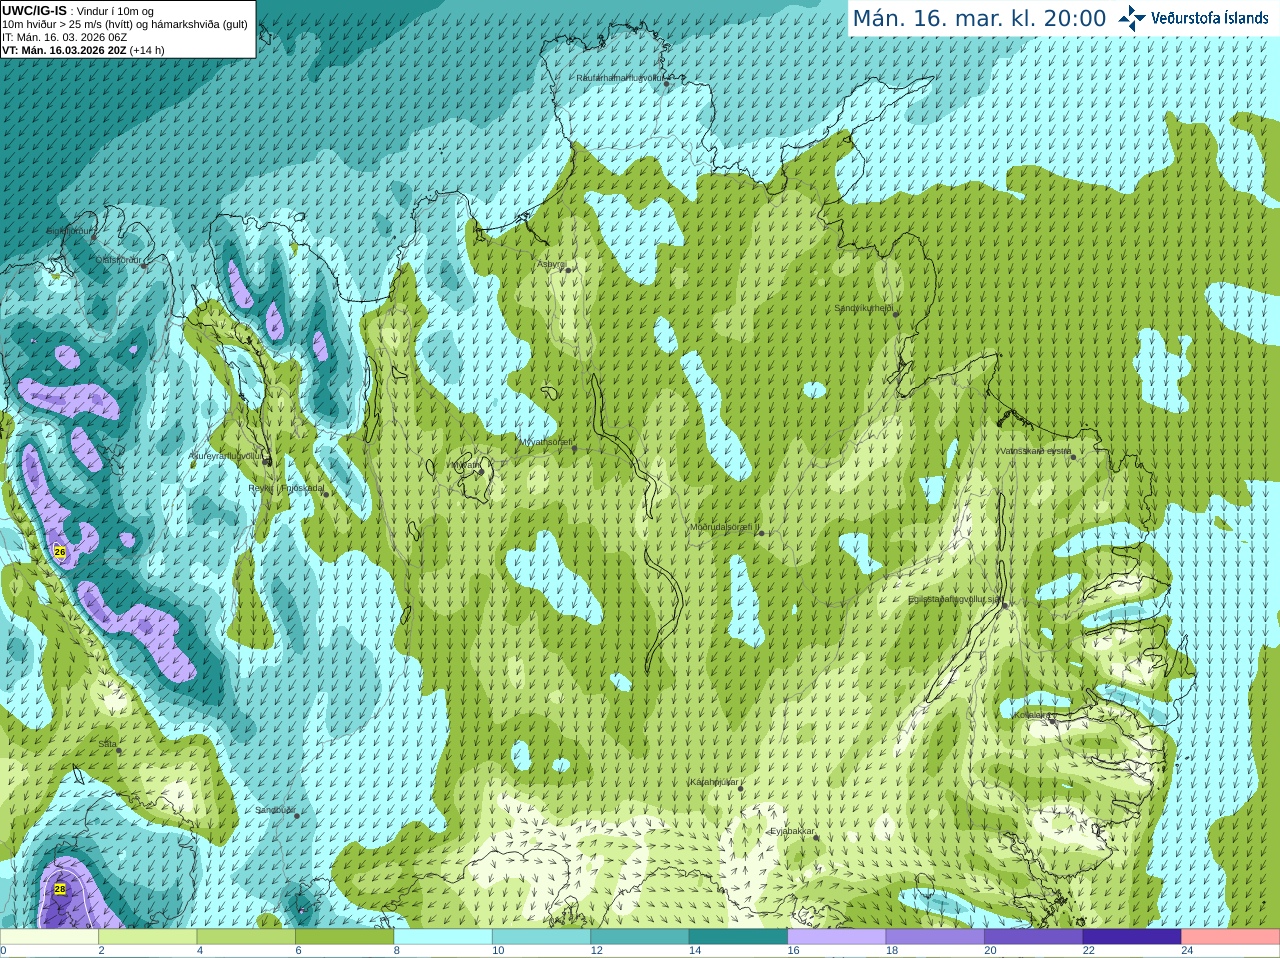The height and width of the screenshot is (958, 1280).
Task: Click the legend scale value 12
Action: [596, 951]
